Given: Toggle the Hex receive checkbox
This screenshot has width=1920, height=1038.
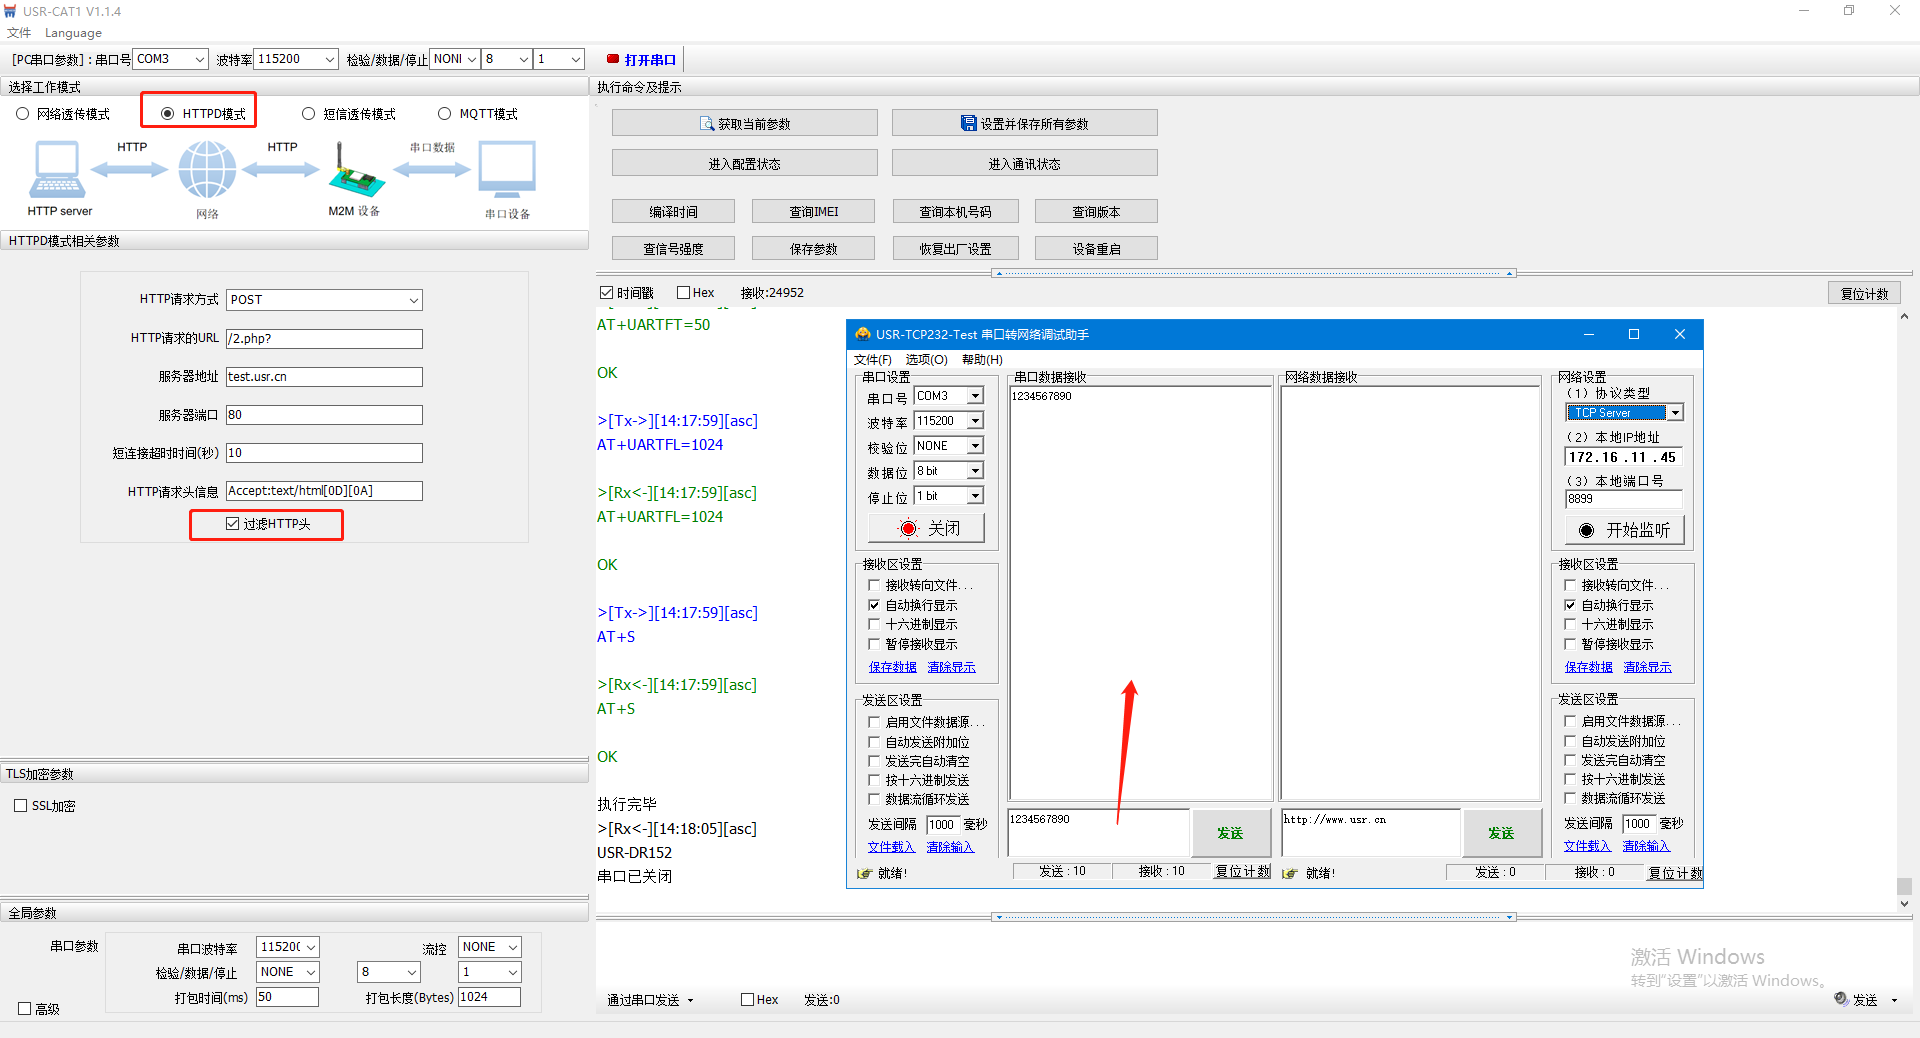Looking at the screenshot, I should point(684,293).
